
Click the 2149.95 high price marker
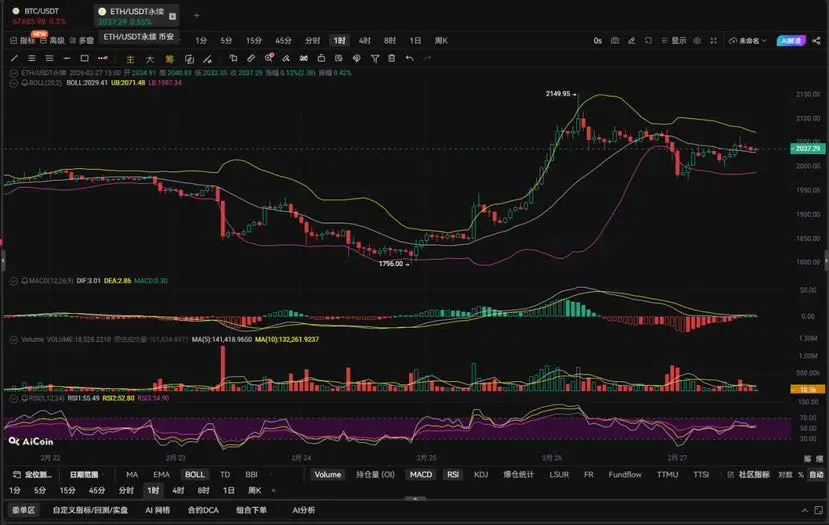coord(560,94)
